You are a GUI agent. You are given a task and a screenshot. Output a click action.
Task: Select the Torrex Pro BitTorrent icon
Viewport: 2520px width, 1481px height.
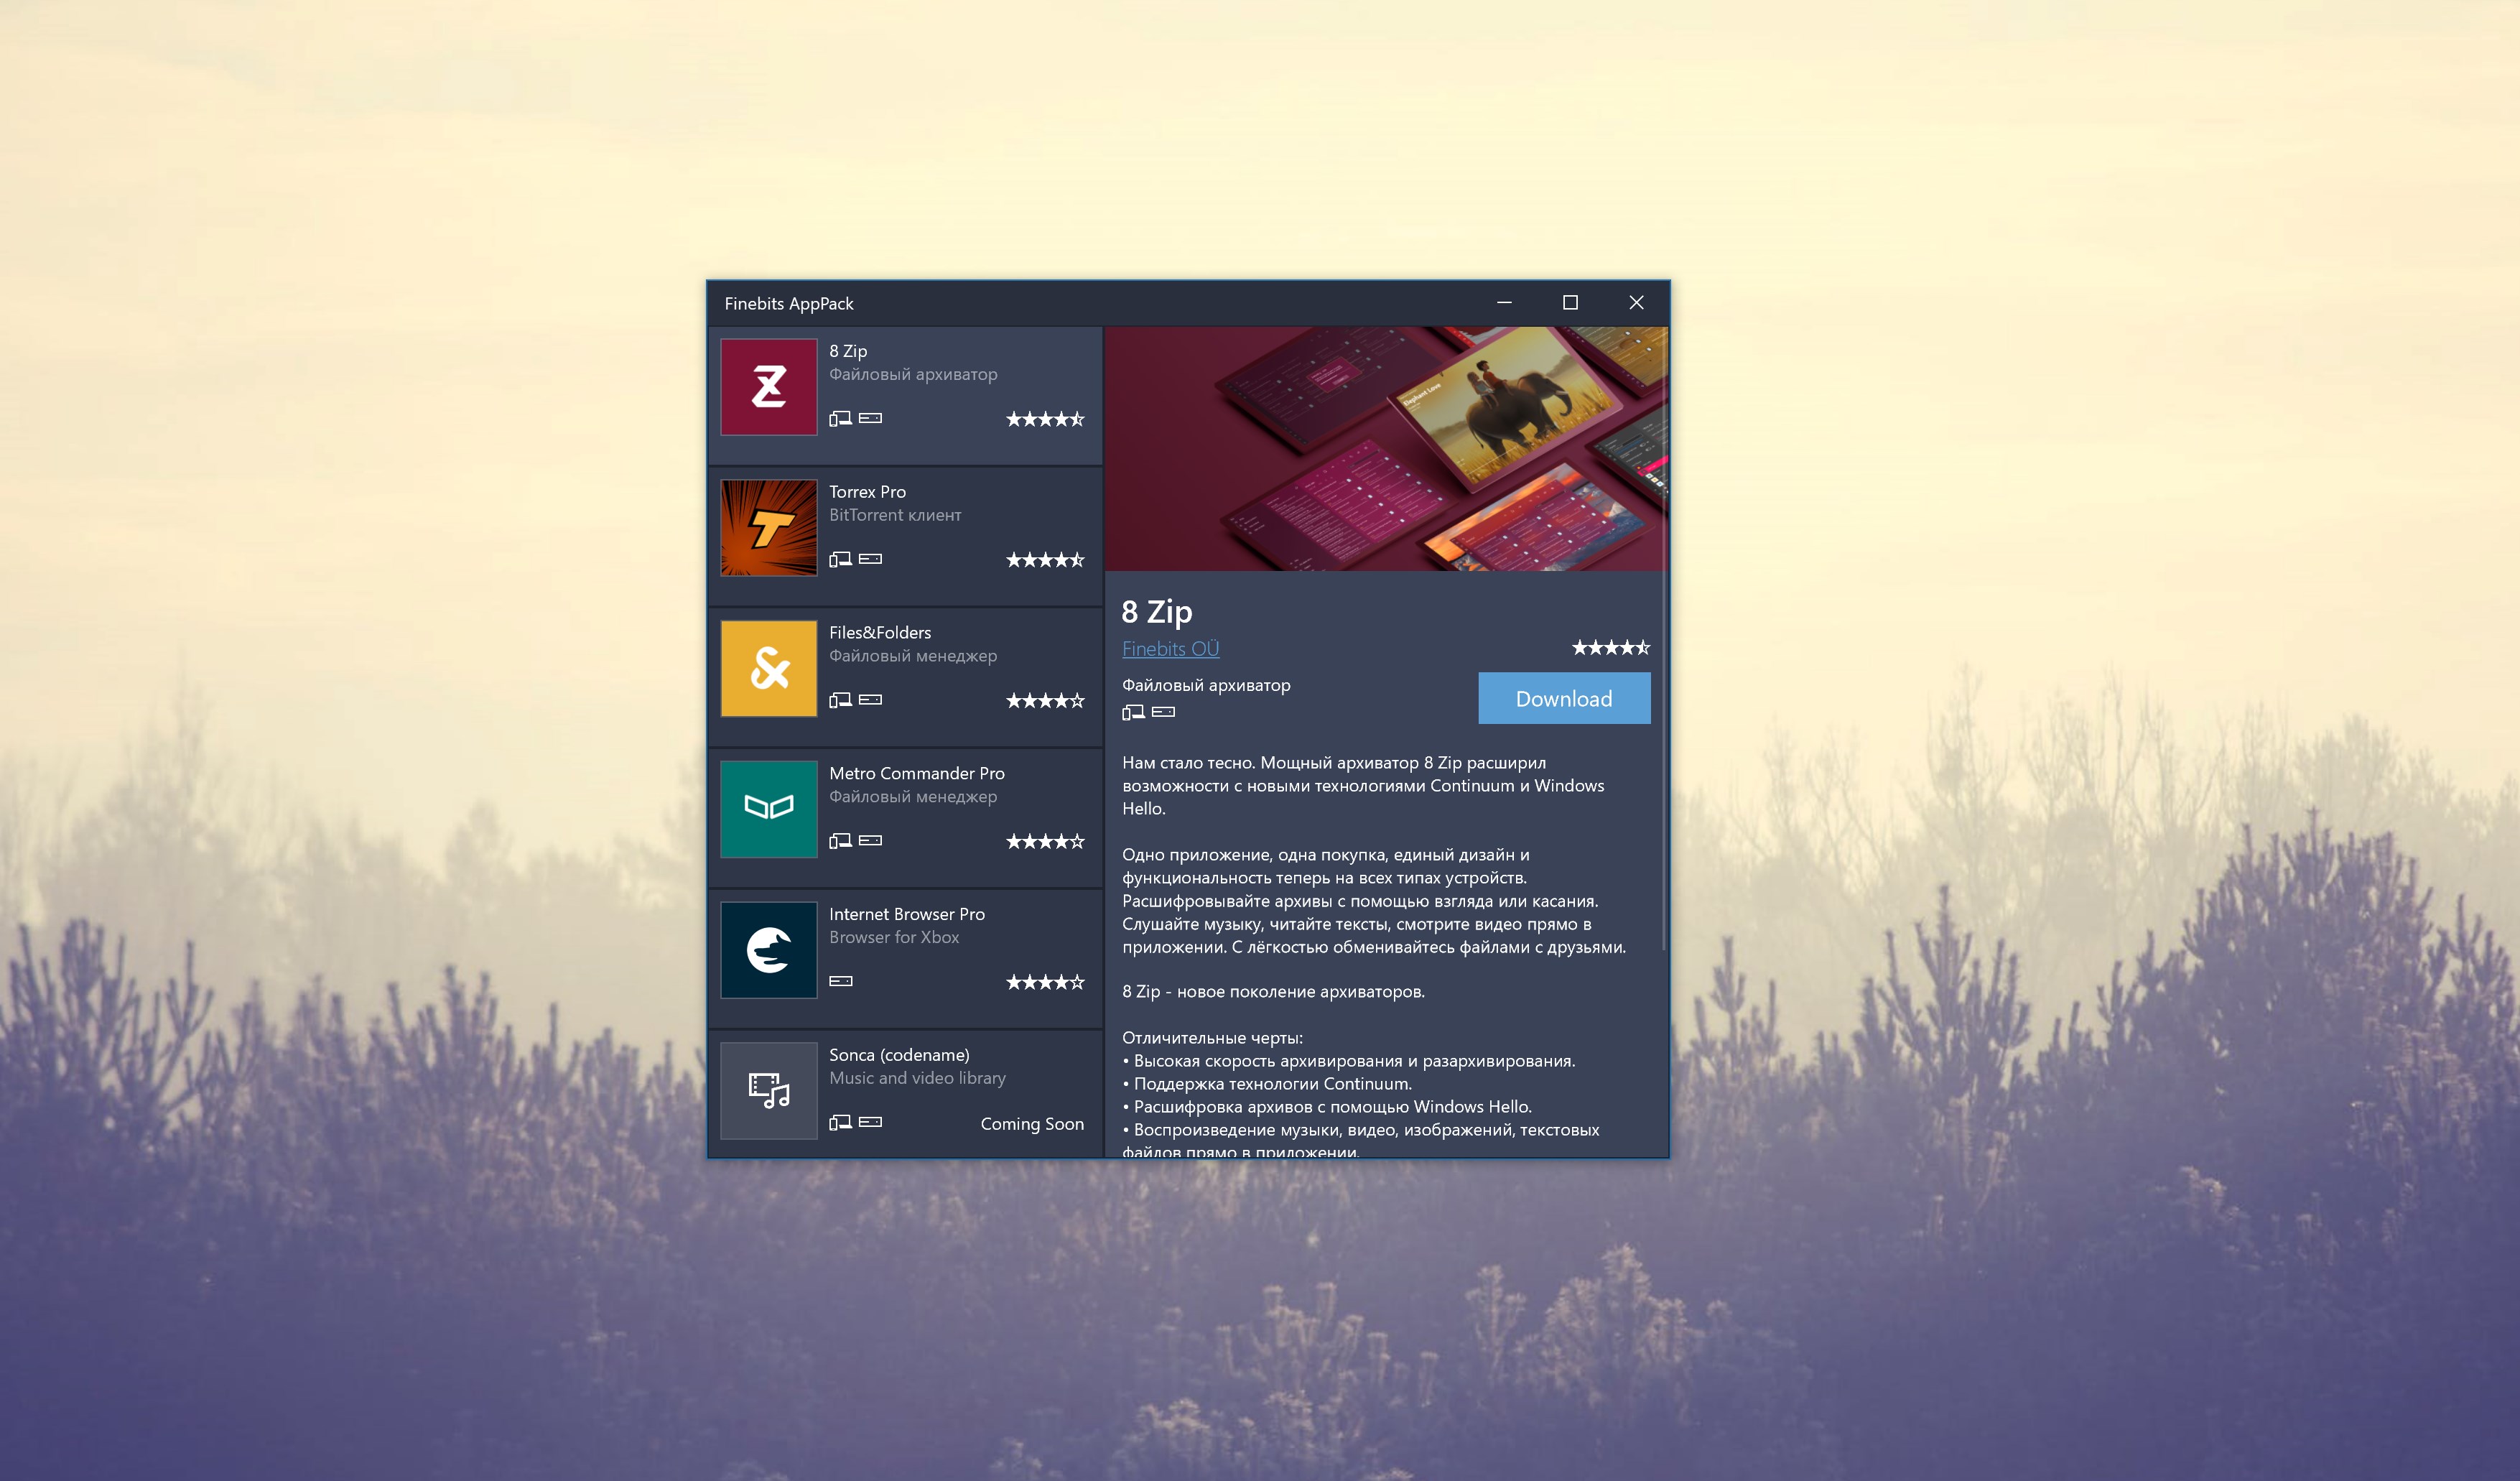[x=768, y=526]
